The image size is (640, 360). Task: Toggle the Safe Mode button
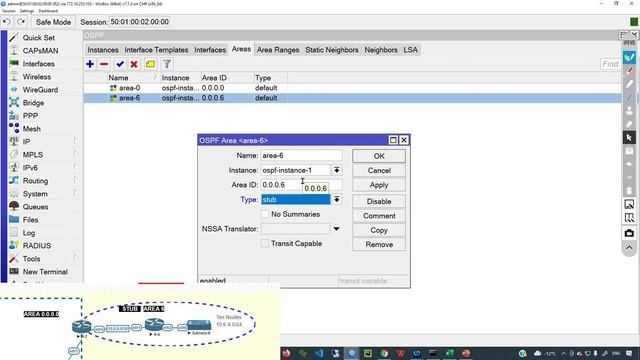pos(53,22)
